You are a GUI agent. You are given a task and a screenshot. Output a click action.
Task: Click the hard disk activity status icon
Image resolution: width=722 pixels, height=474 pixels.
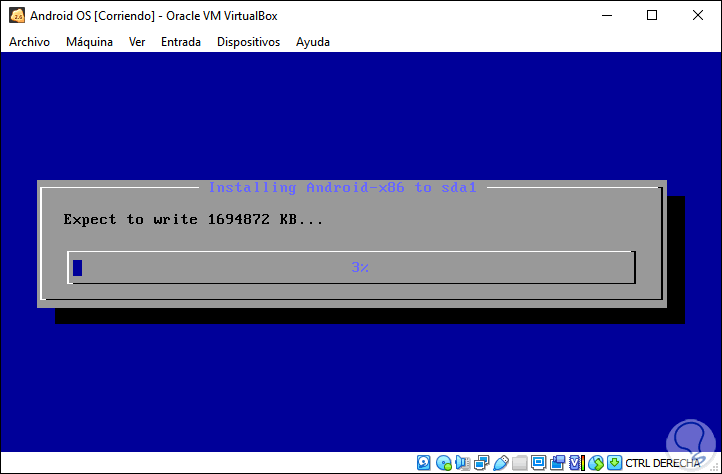424,462
